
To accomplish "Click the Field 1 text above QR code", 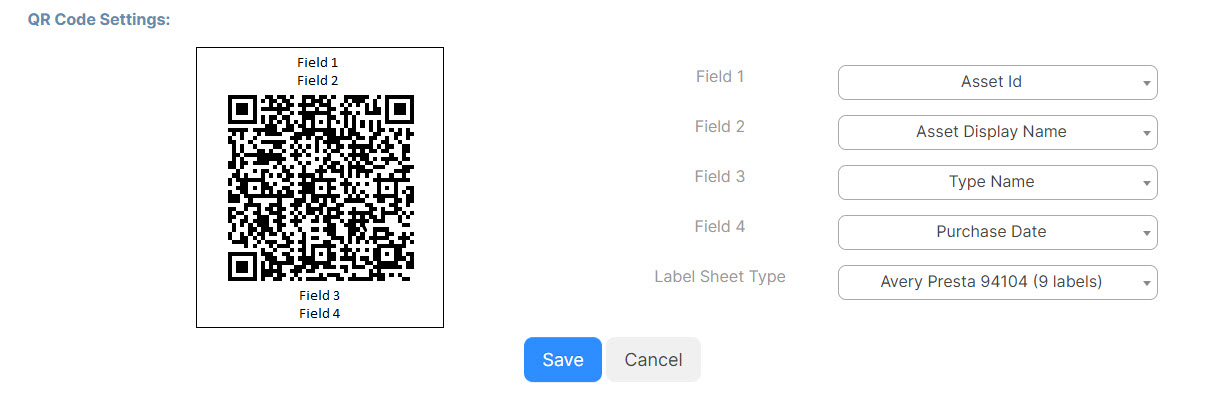I will pos(319,62).
